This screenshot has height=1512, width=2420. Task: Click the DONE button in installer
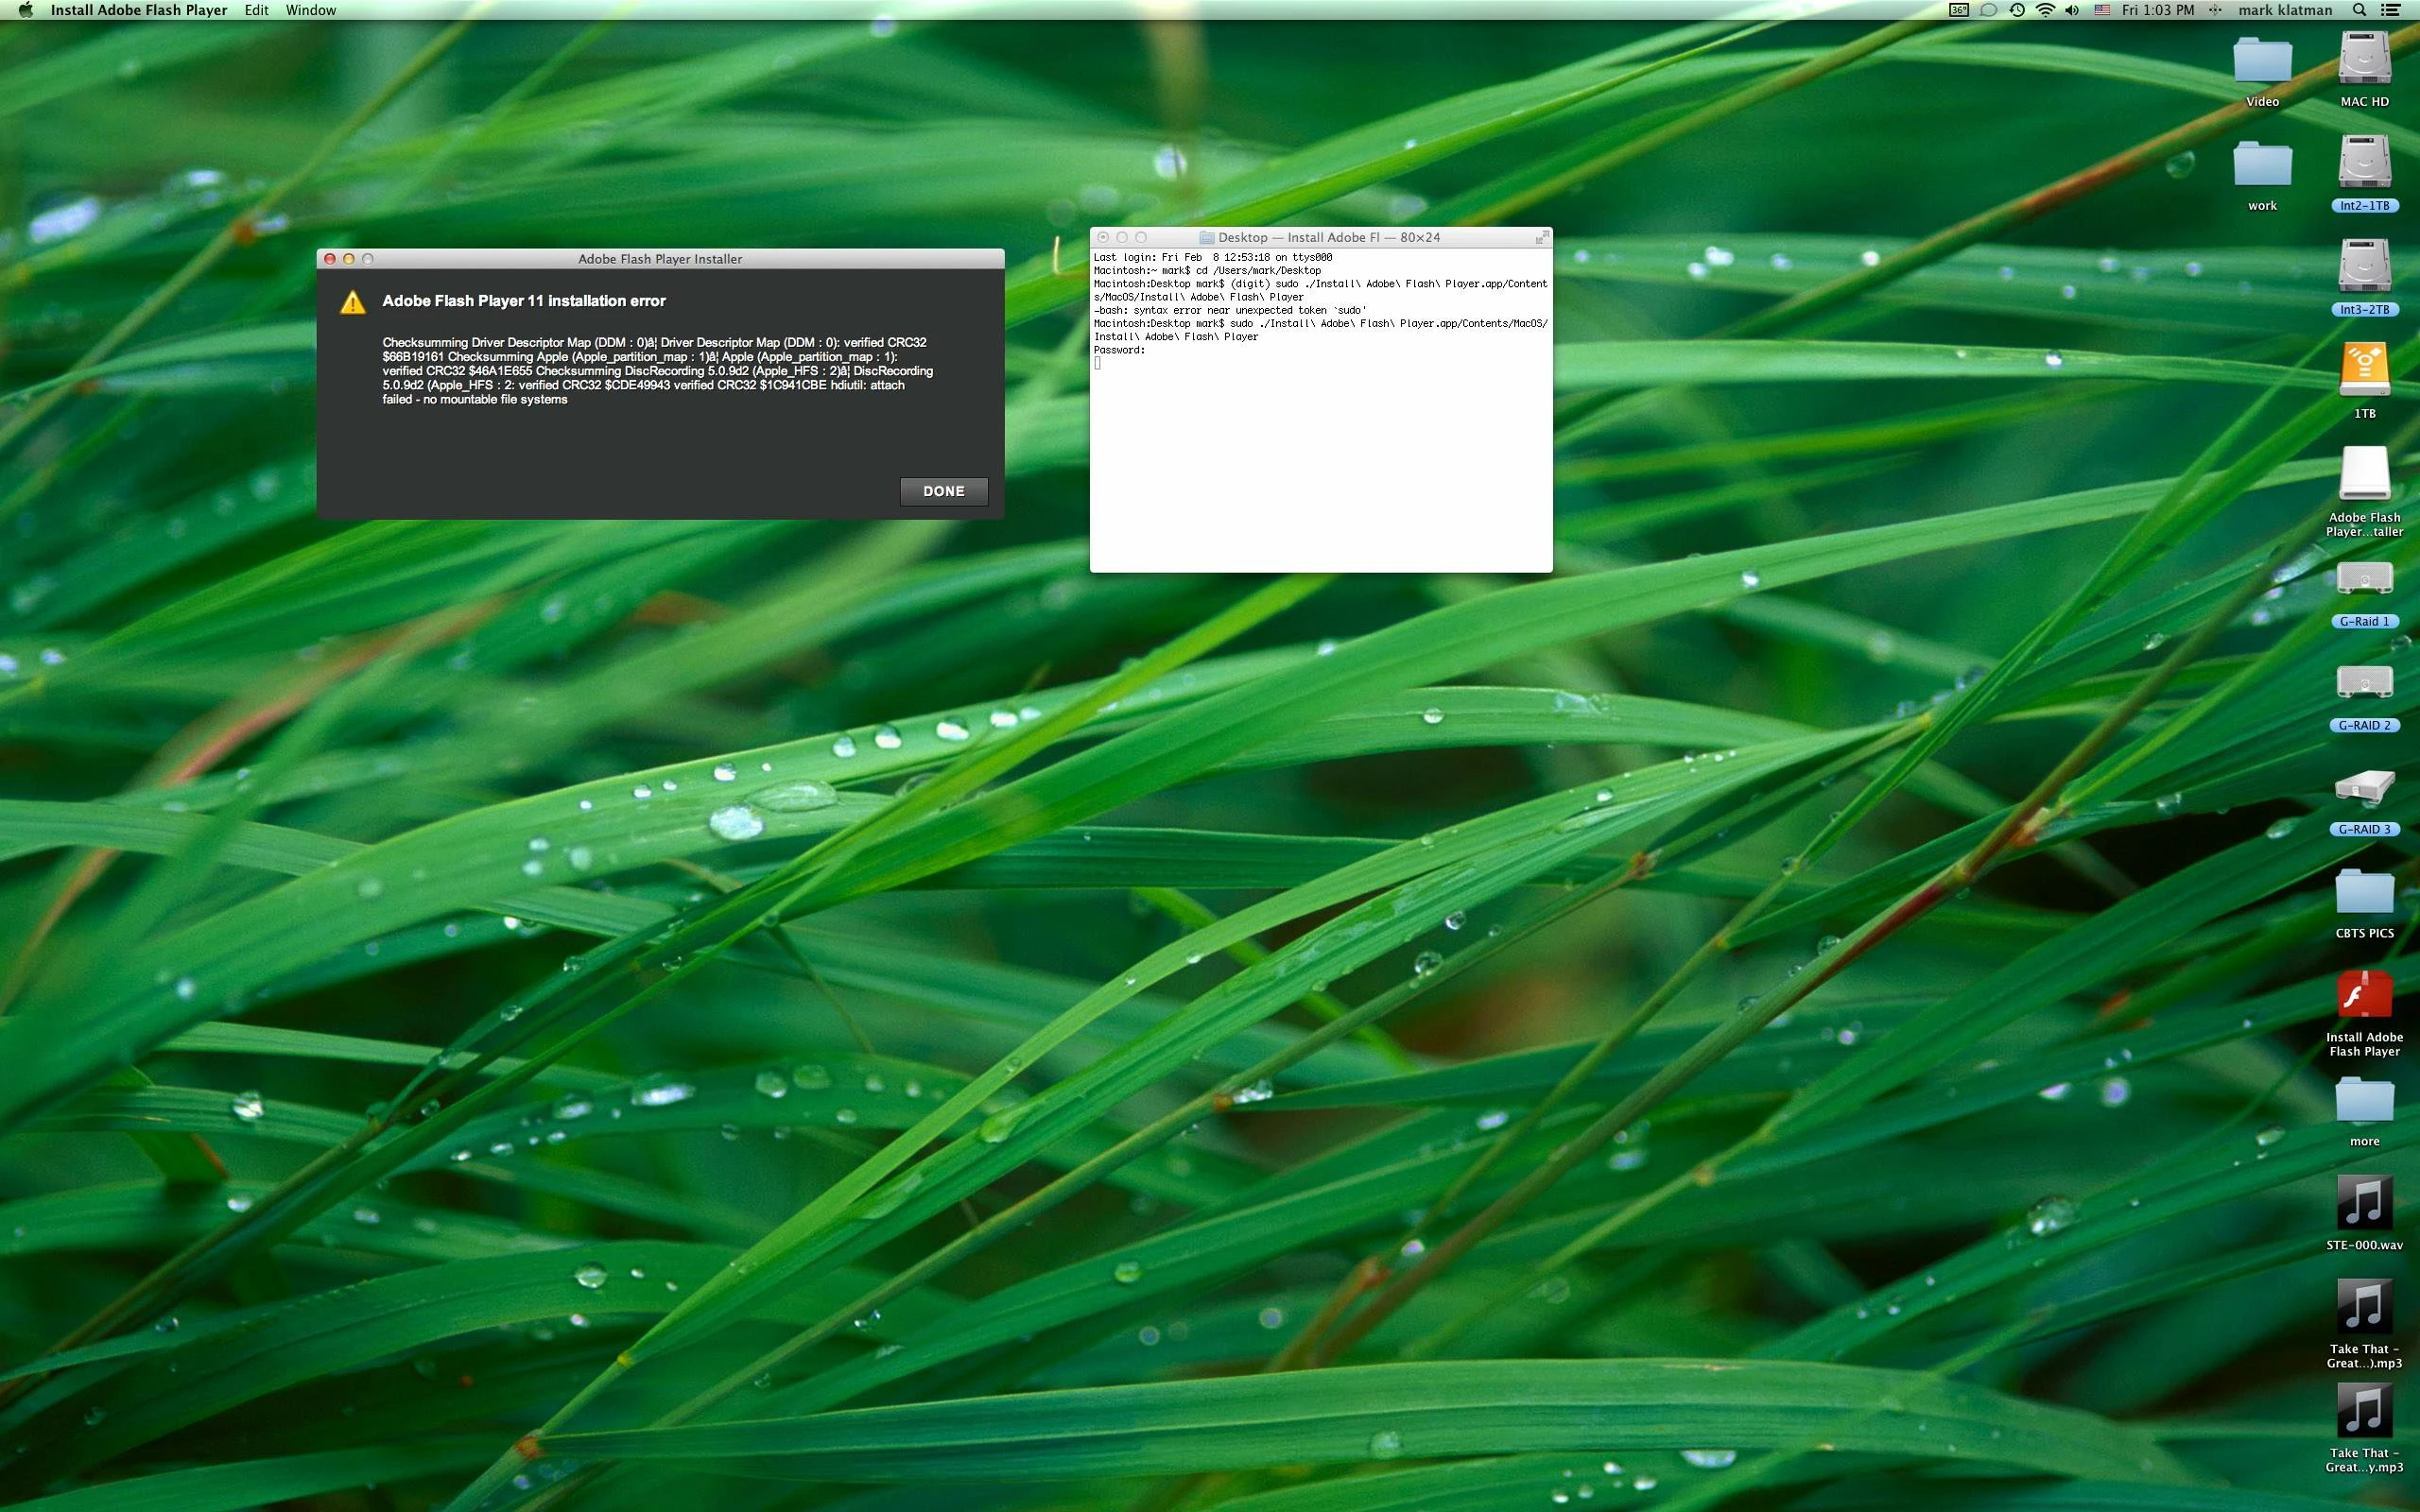pyautogui.click(x=943, y=491)
